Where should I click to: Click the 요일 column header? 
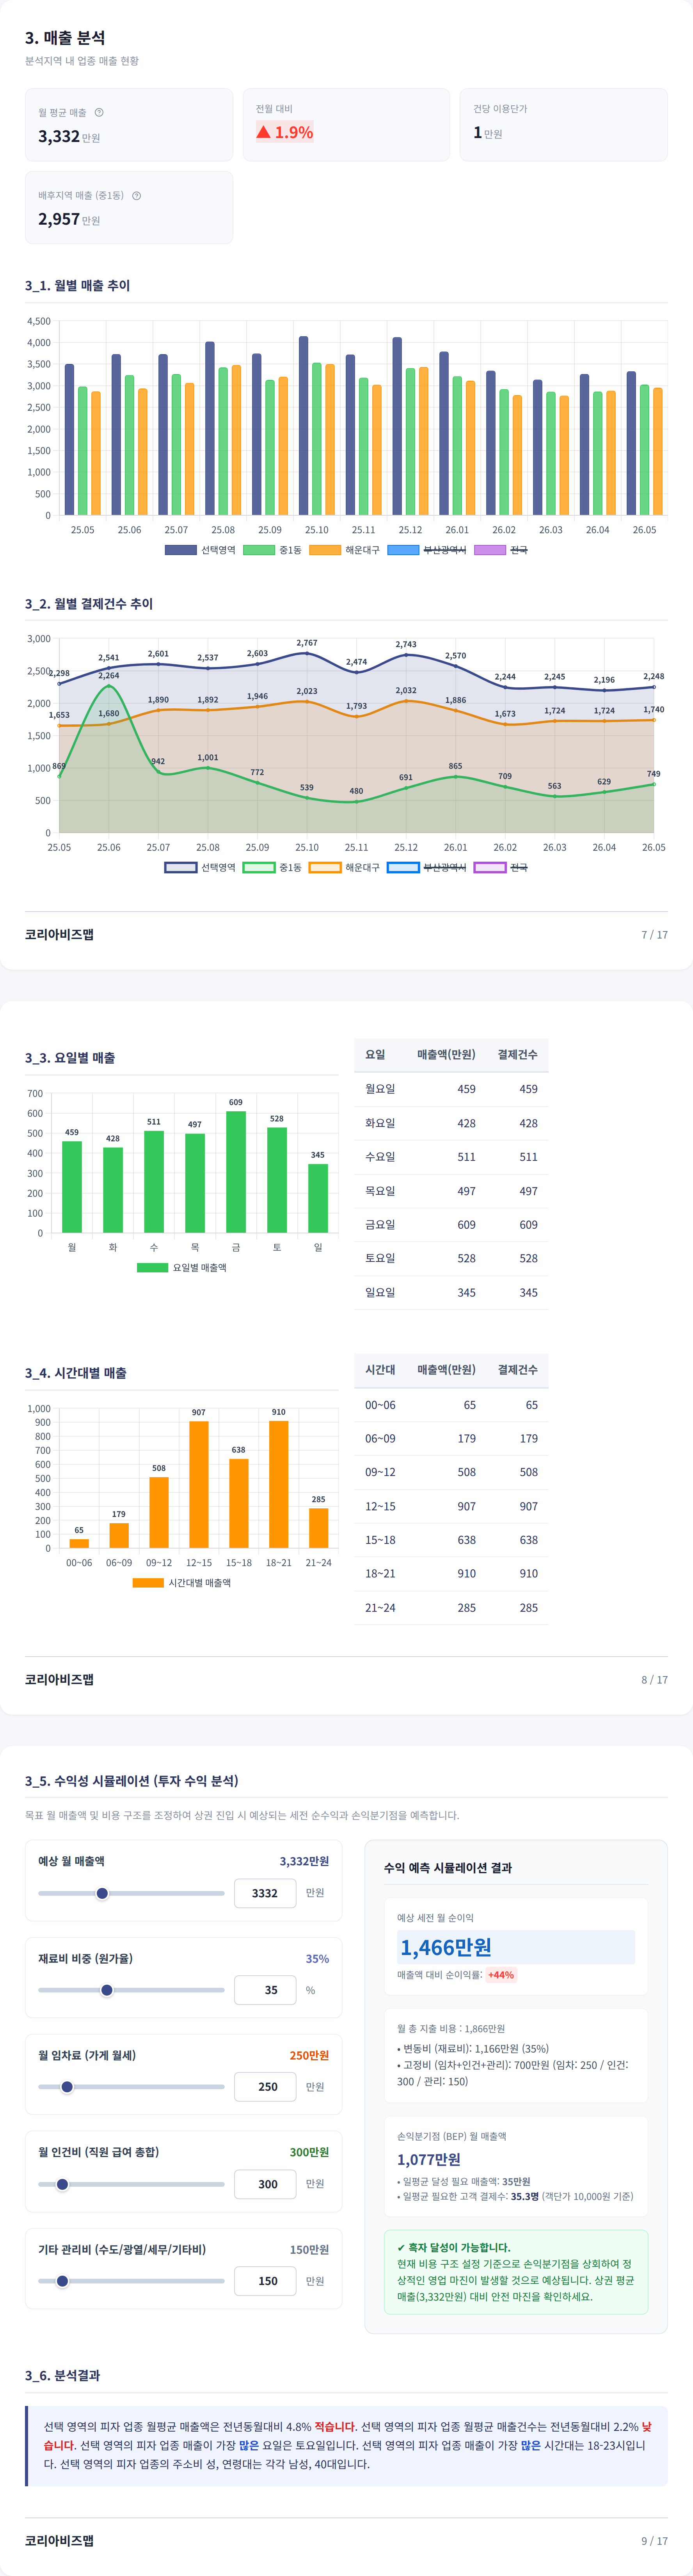pos(375,1055)
